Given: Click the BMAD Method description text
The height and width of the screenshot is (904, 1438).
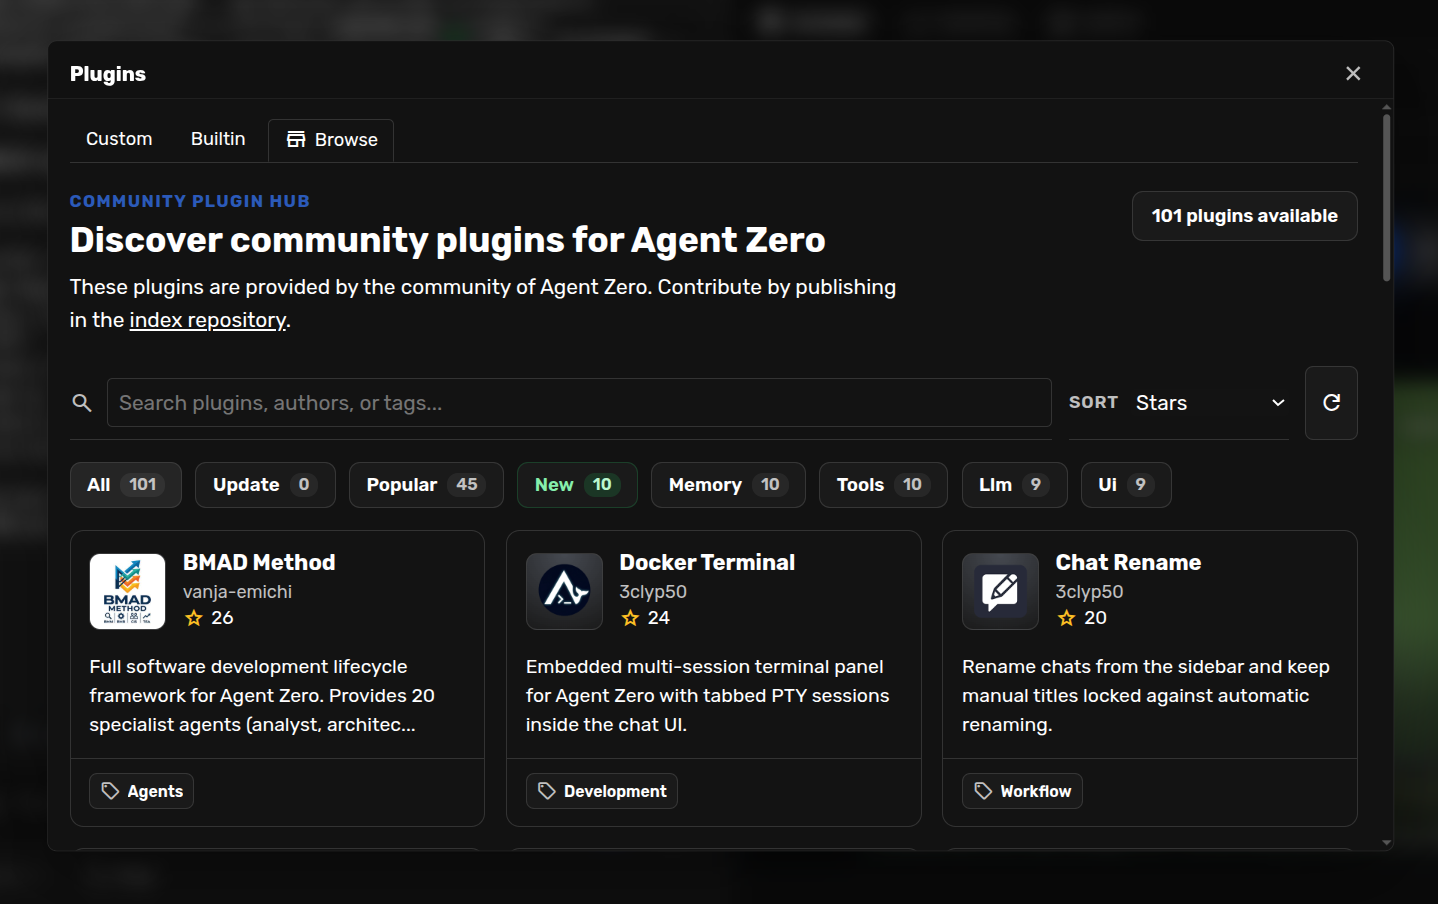Looking at the screenshot, I should coord(262,696).
